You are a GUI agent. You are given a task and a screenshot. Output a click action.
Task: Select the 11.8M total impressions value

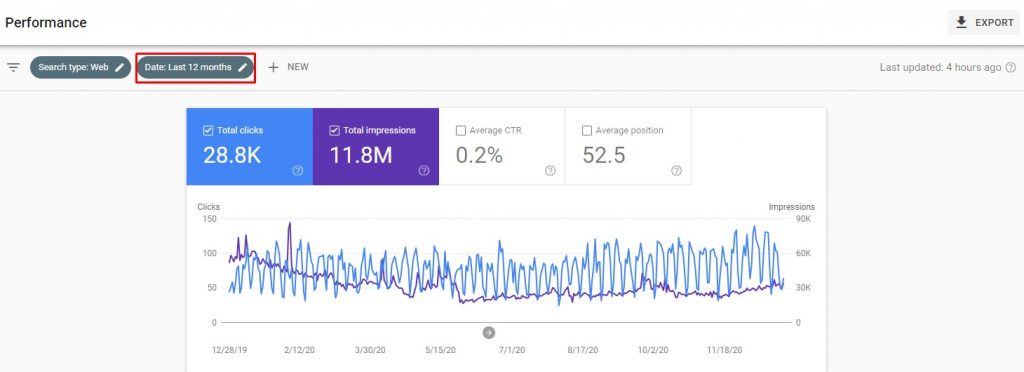(360, 155)
